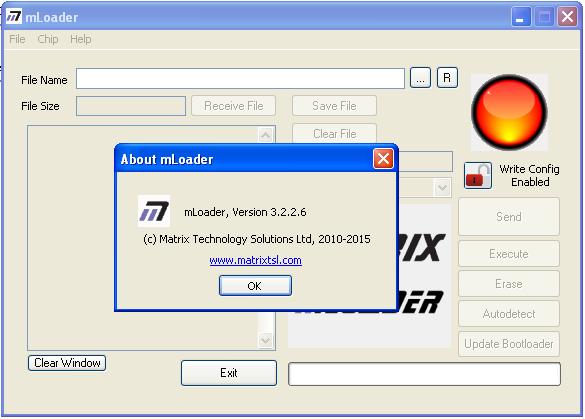The image size is (585, 419).
Task: Open dropdown arrow behind About dialog
Action: [442, 188]
